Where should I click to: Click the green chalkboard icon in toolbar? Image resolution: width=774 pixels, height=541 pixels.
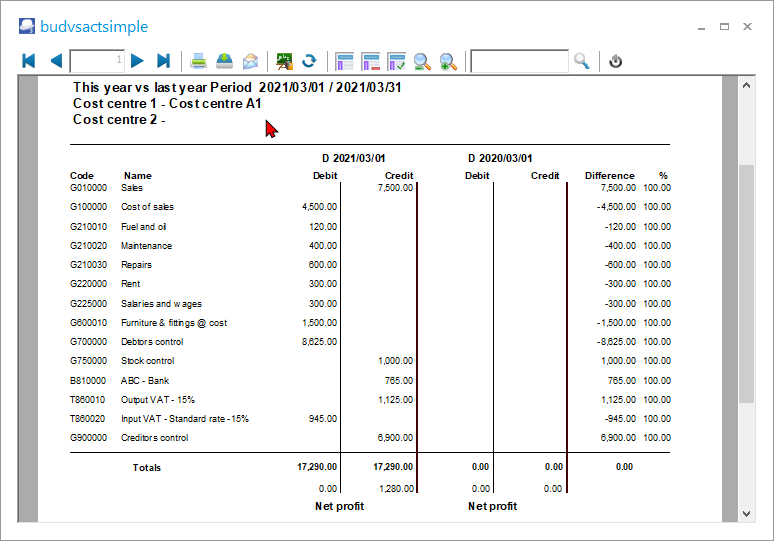coord(285,61)
